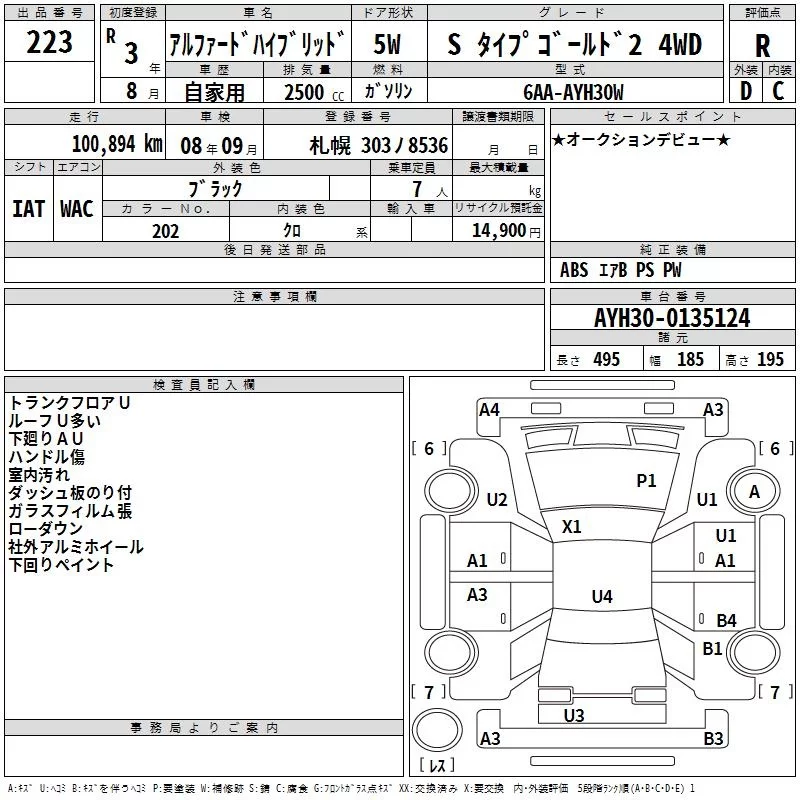This screenshot has width=800, height=800.
Task: Click seating capacity 7 人
Action: (430, 189)
